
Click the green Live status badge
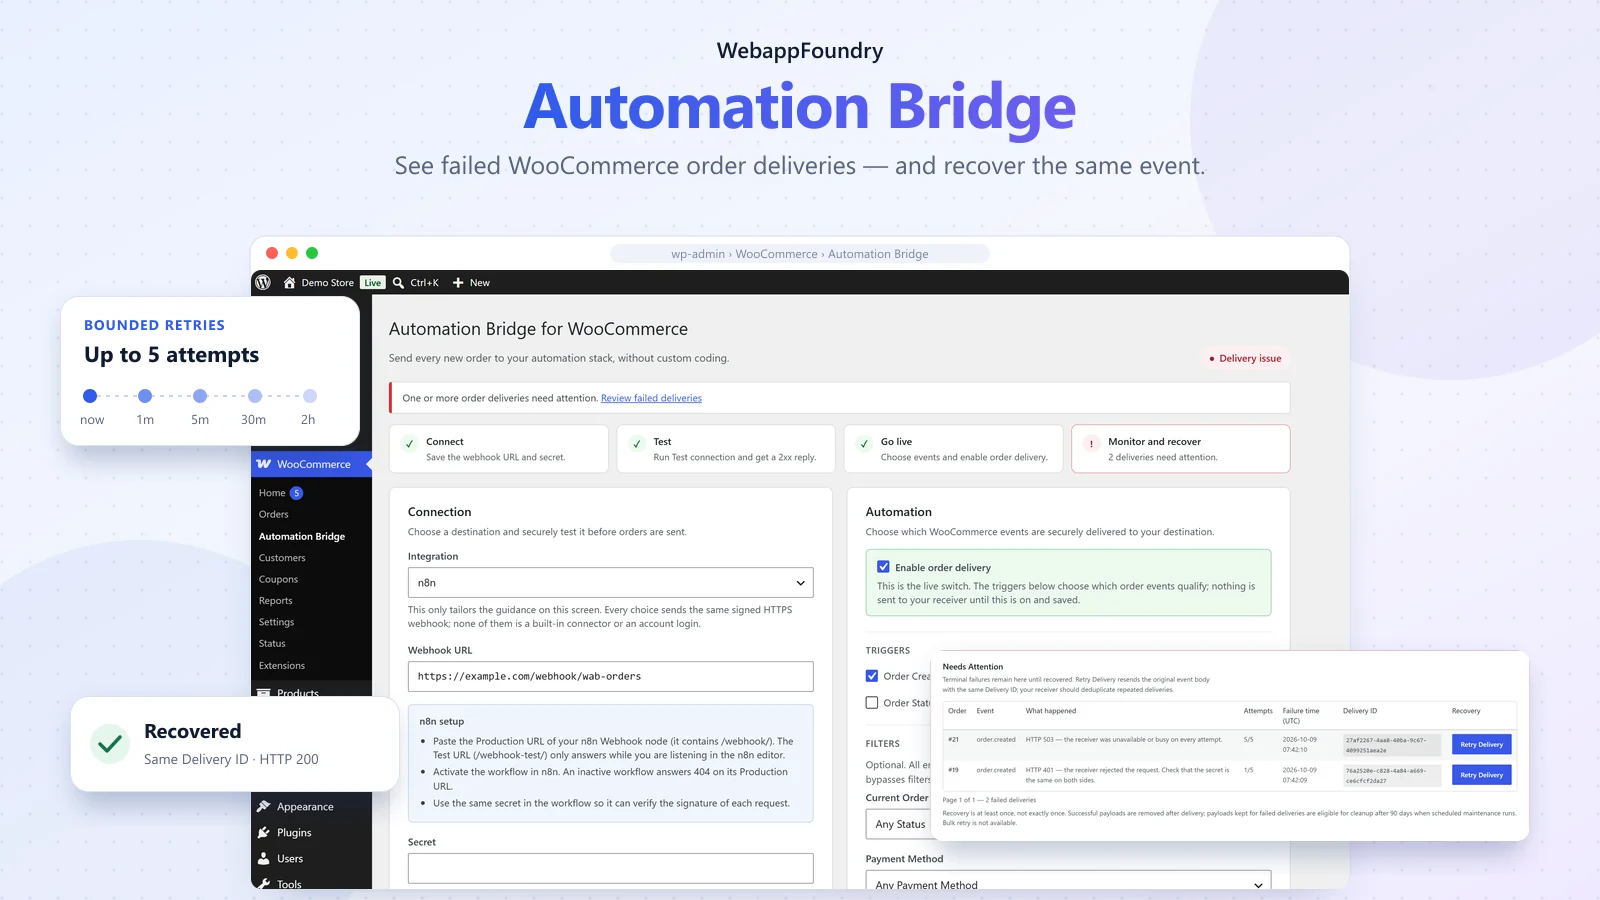pos(372,283)
